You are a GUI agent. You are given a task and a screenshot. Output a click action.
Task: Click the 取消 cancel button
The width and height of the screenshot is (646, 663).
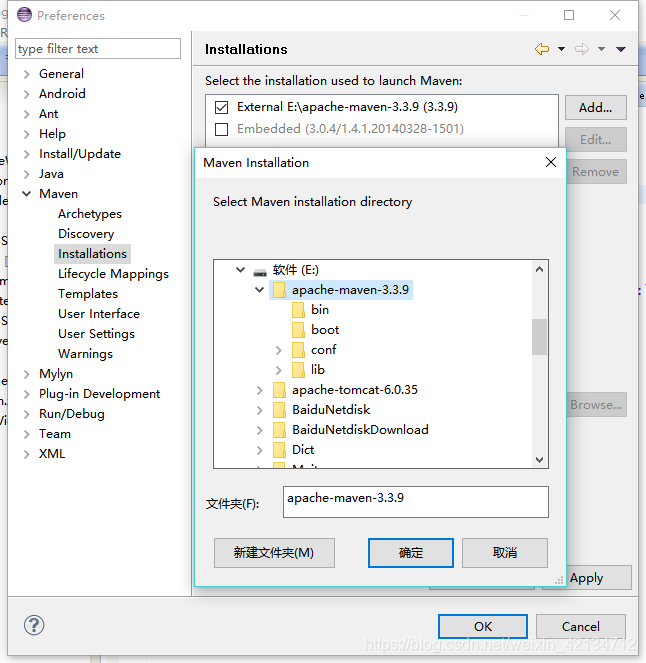coord(505,553)
